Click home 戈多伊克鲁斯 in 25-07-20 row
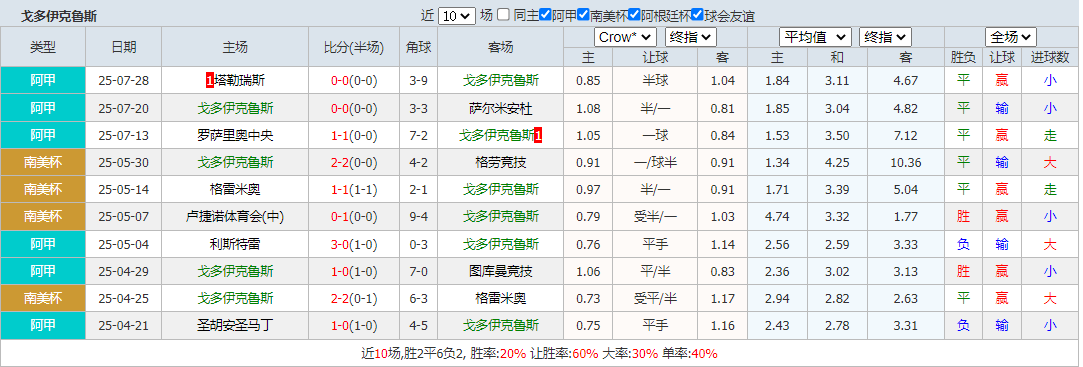The width and height of the screenshot is (1083, 367). [235, 108]
